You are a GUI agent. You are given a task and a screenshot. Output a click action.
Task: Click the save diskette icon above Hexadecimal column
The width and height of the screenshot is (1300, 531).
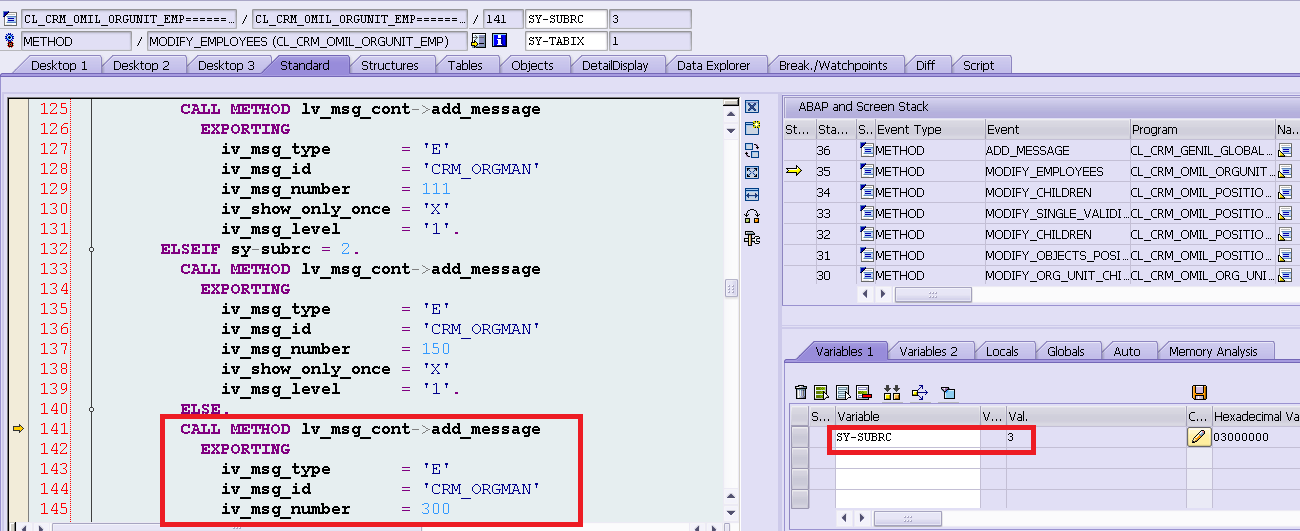pos(1199,392)
